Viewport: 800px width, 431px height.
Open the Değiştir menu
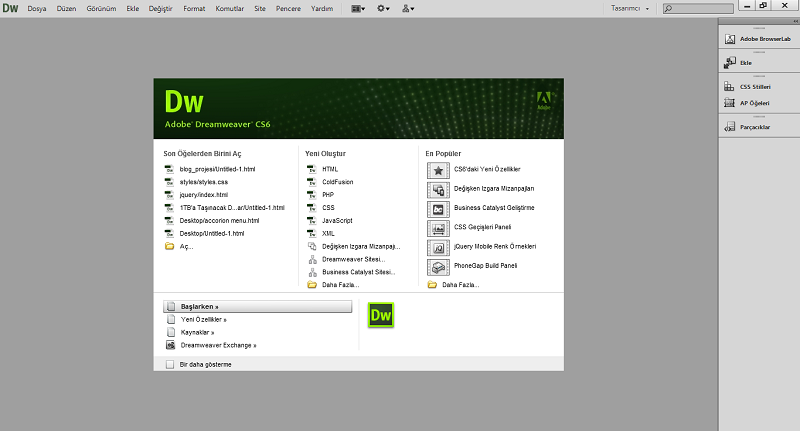click(x=161, y=9)
